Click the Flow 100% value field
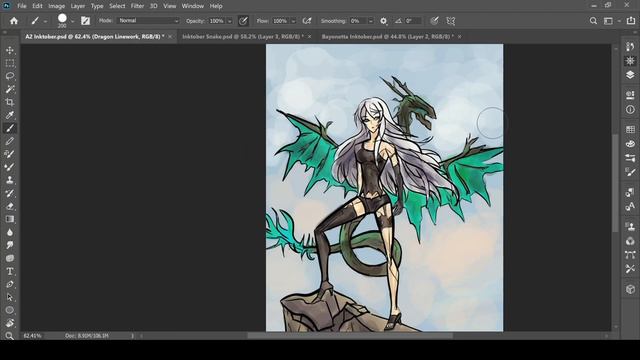Image resolution: width=640 pixels, height=360 pixels. pos(280,21)
